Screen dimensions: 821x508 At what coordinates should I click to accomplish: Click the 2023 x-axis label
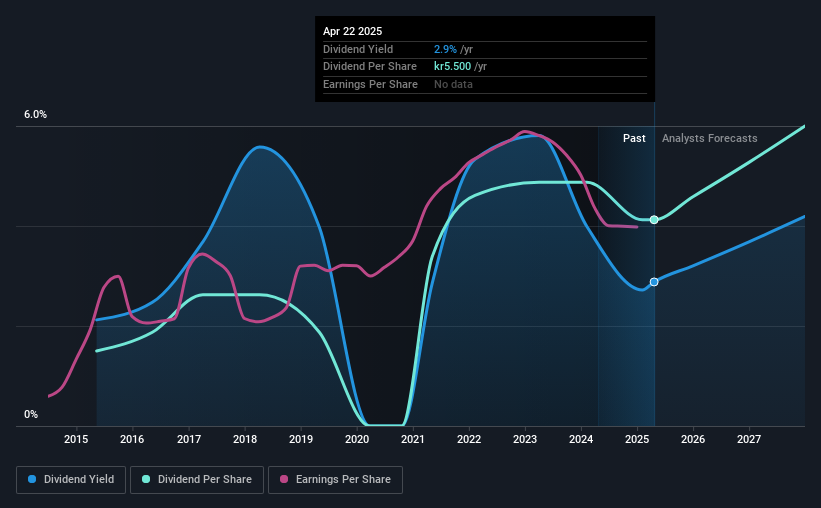[x=525, y=439]
